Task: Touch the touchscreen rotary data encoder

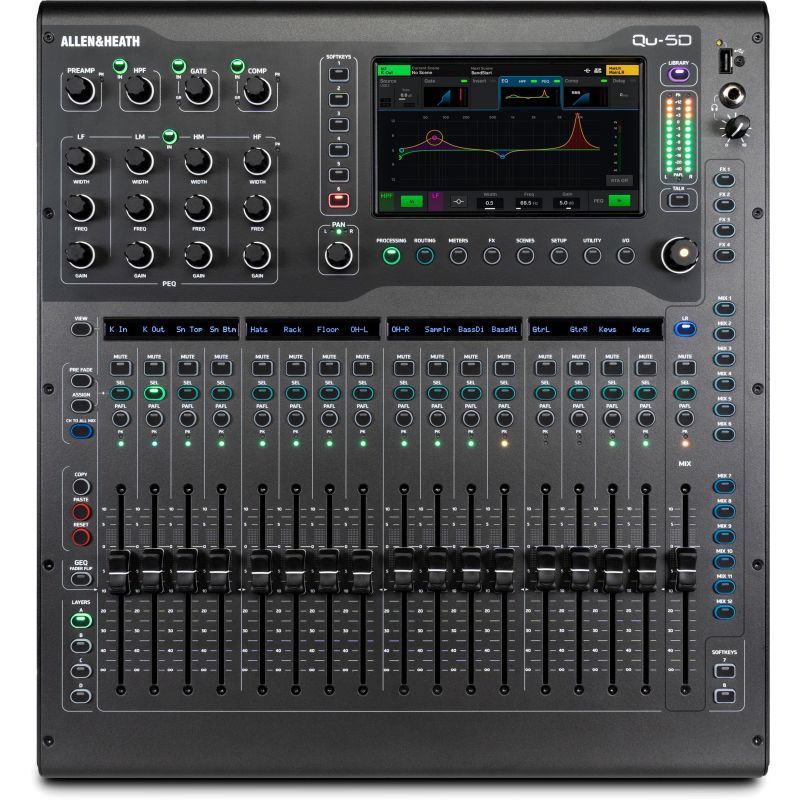Action: pos(679,254)
